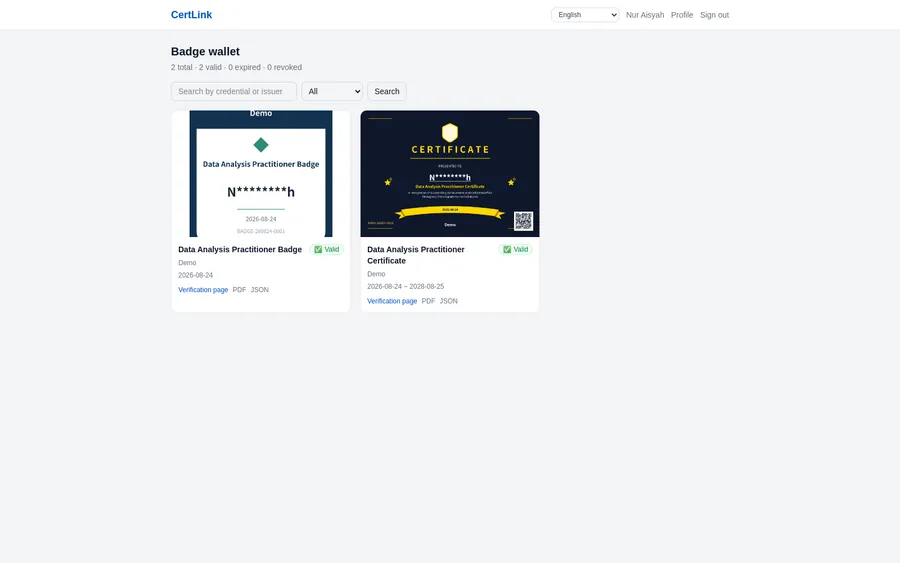Select the Data Analysis Practitioner Certificate title
The image size is (900, 563).
click(x=416, y=255)
